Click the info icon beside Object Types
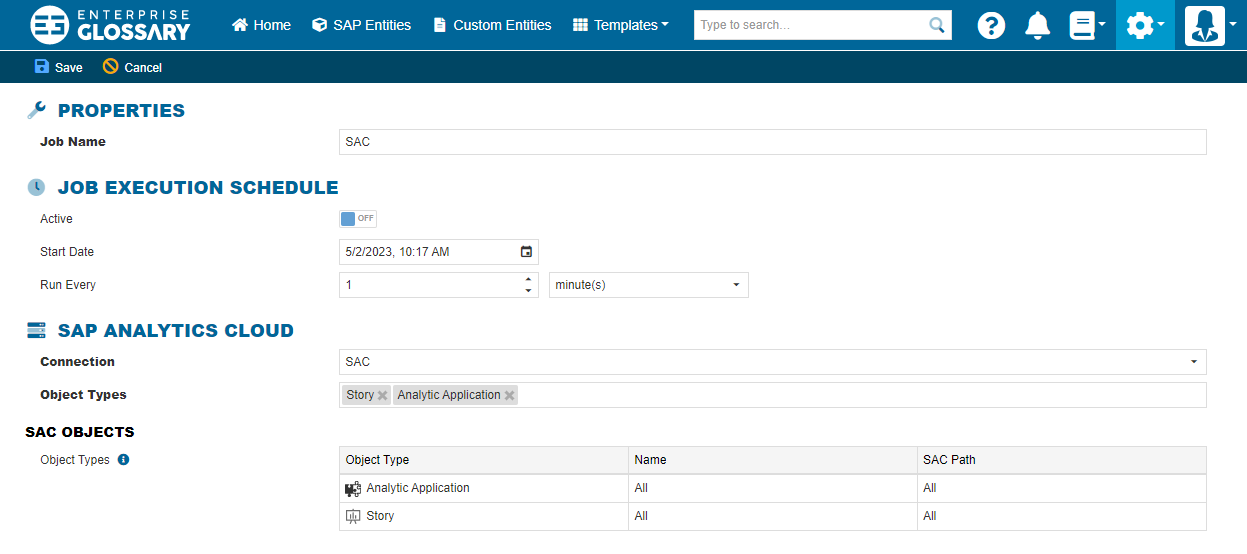Viewport: 1247px width, 554px height. [x=124, y=460]
